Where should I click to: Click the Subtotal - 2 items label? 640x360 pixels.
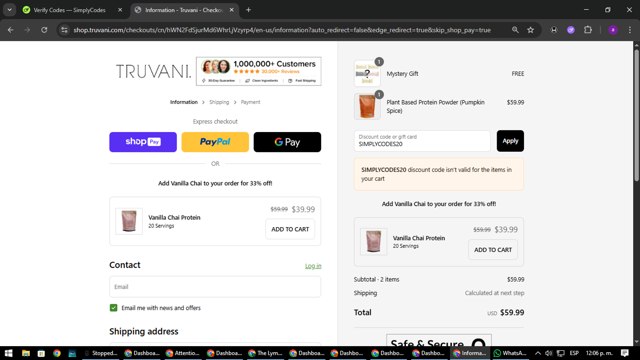376,280
